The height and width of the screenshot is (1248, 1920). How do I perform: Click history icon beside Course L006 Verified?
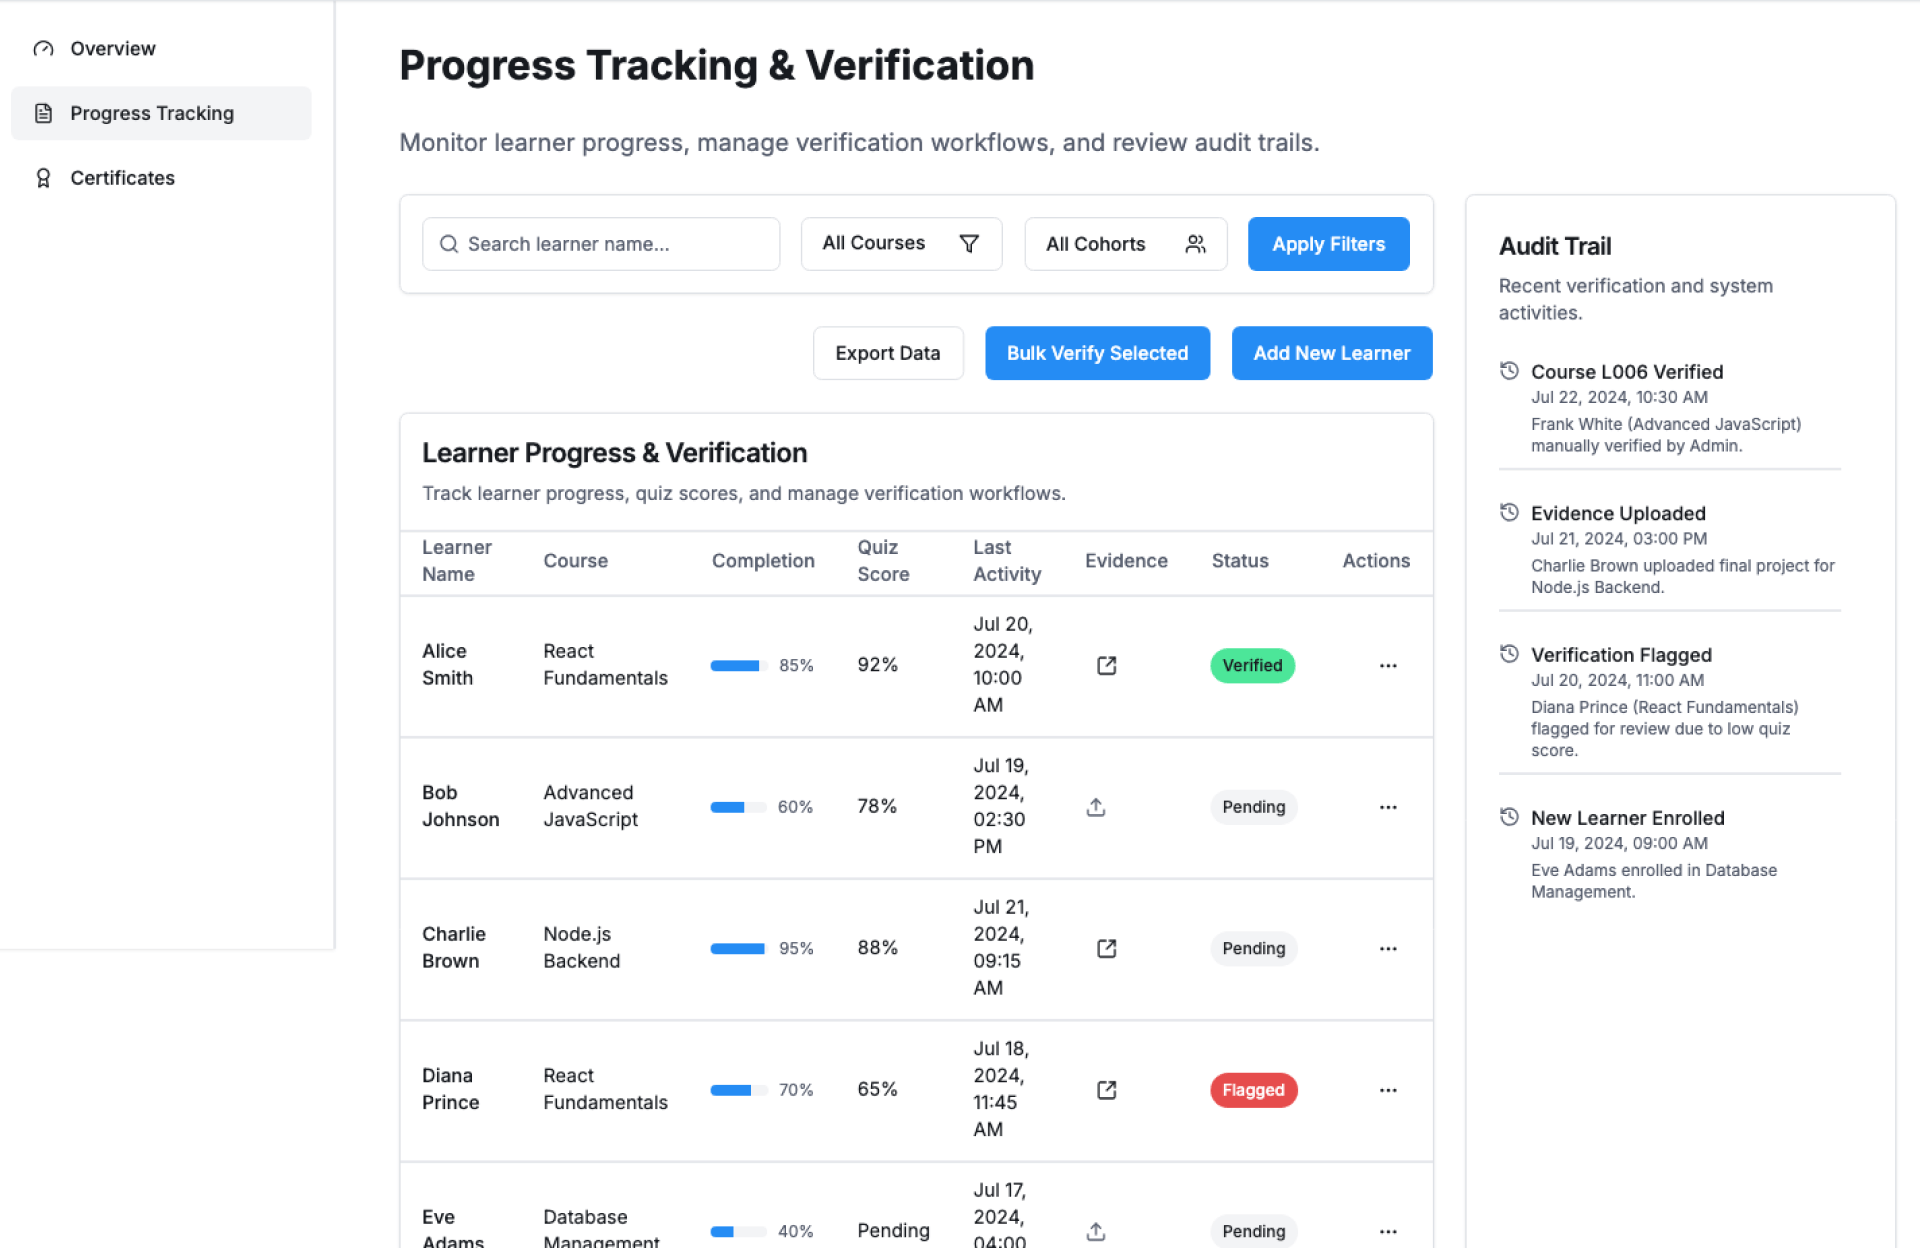1509,371
